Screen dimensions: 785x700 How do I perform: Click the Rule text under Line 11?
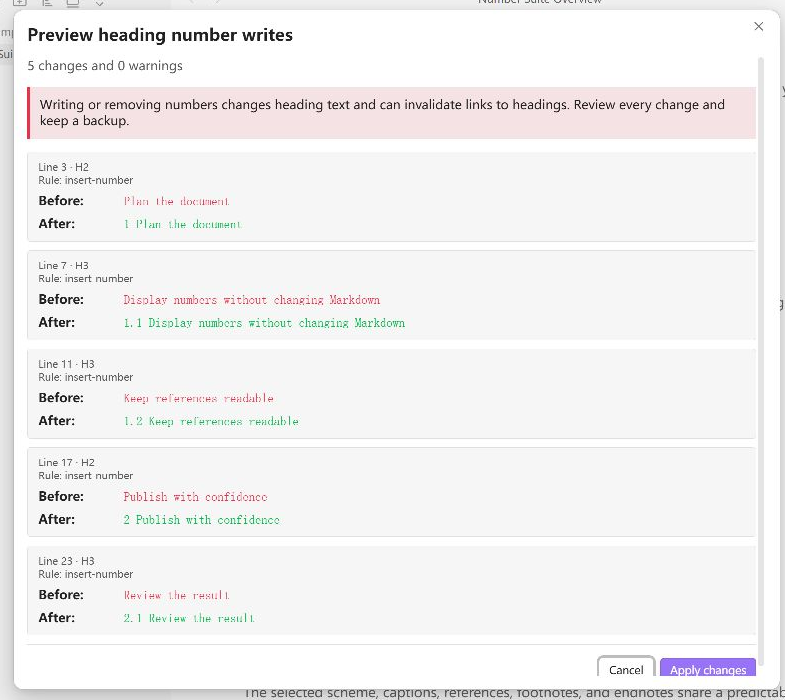coord(86,377)
